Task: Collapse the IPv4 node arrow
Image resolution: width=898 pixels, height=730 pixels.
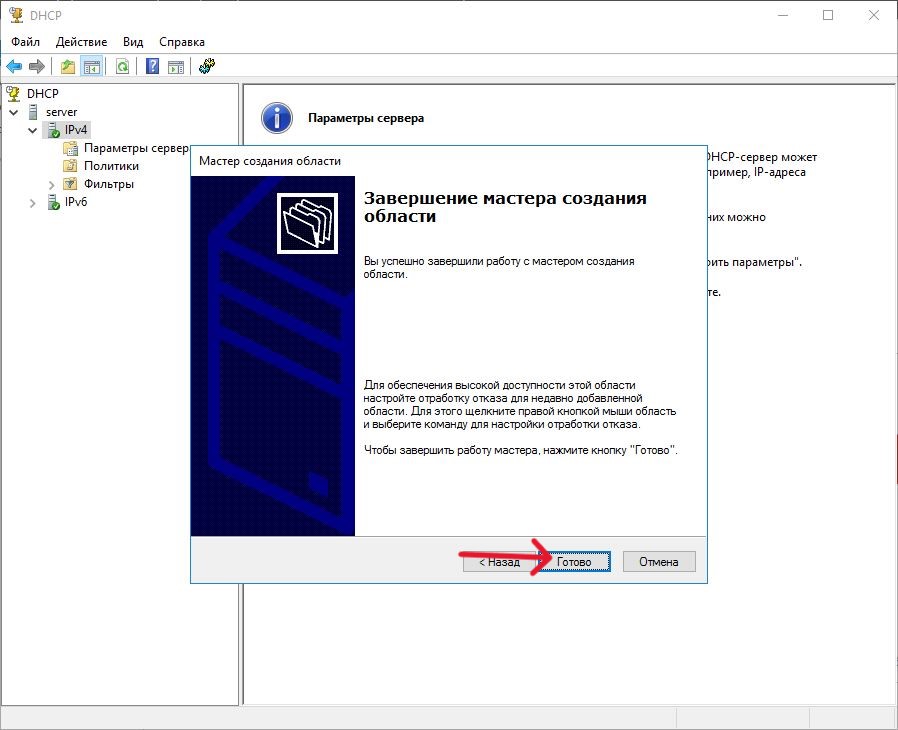Action: [x=33, y=130]
